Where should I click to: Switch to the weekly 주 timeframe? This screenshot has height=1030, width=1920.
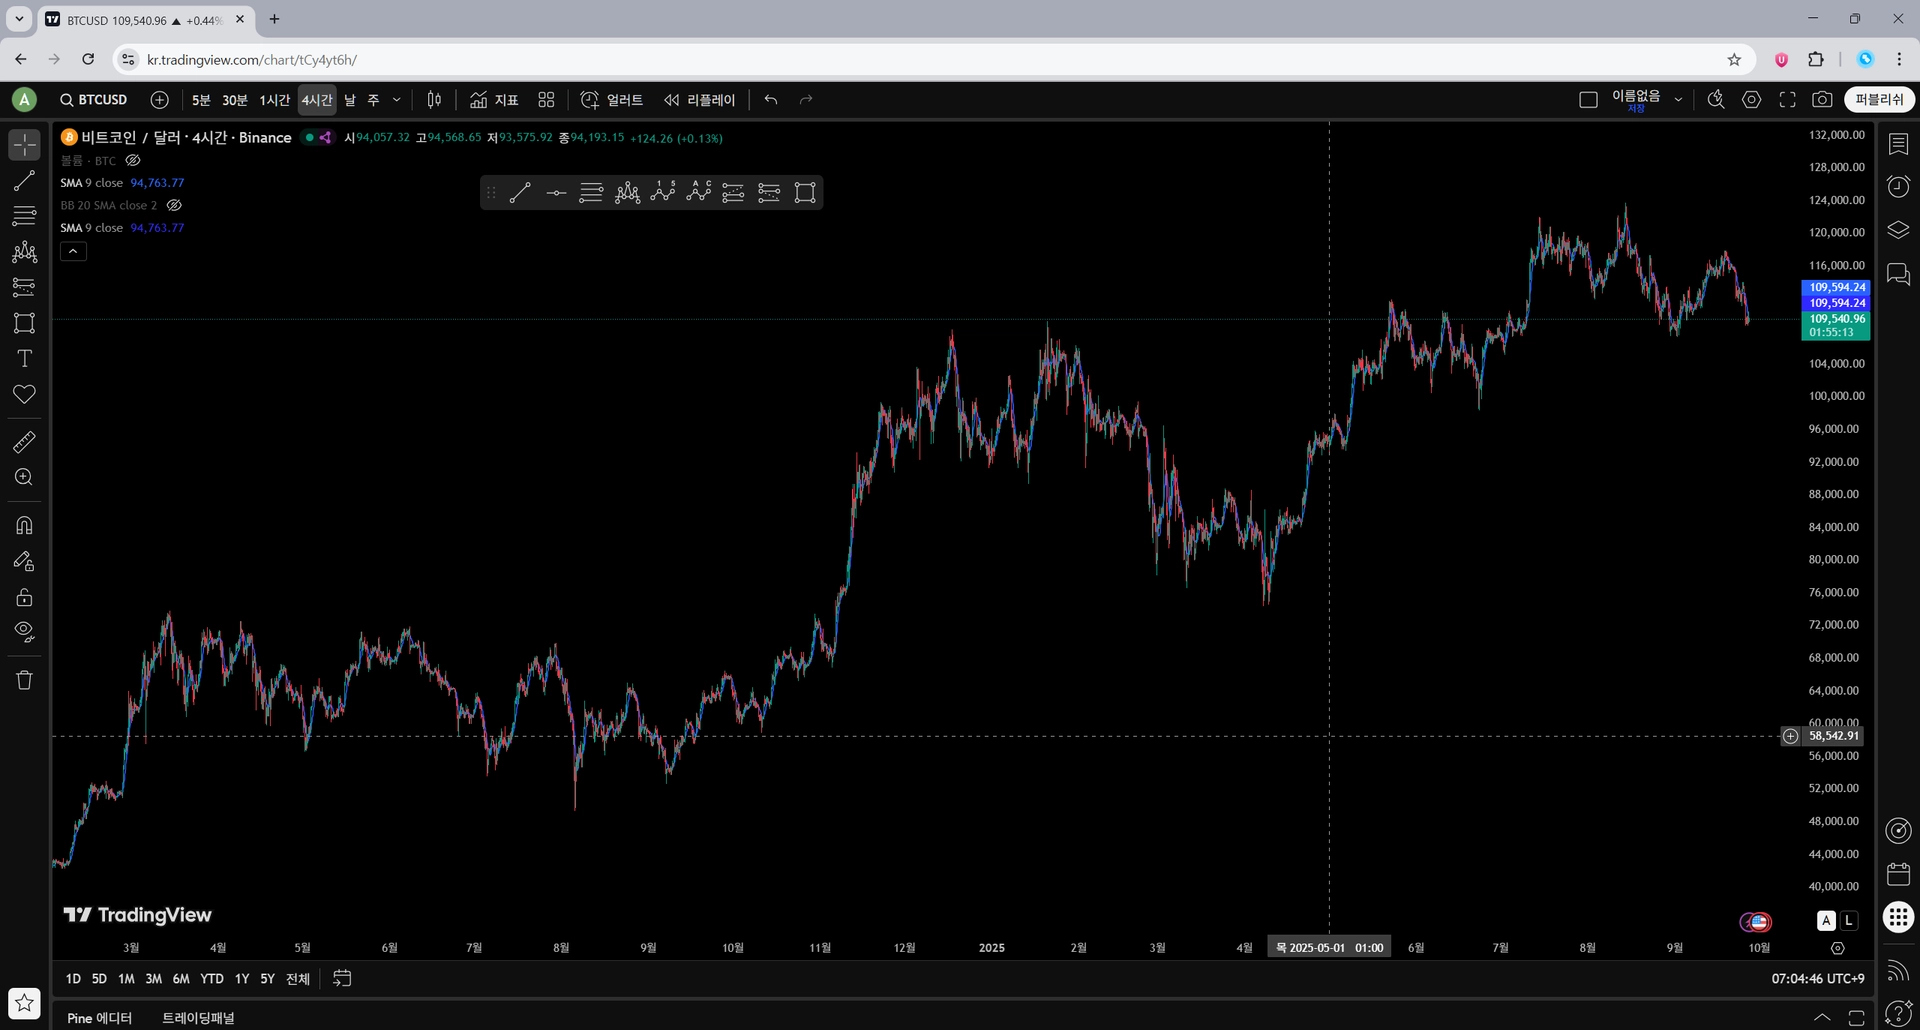coord(374,100)
